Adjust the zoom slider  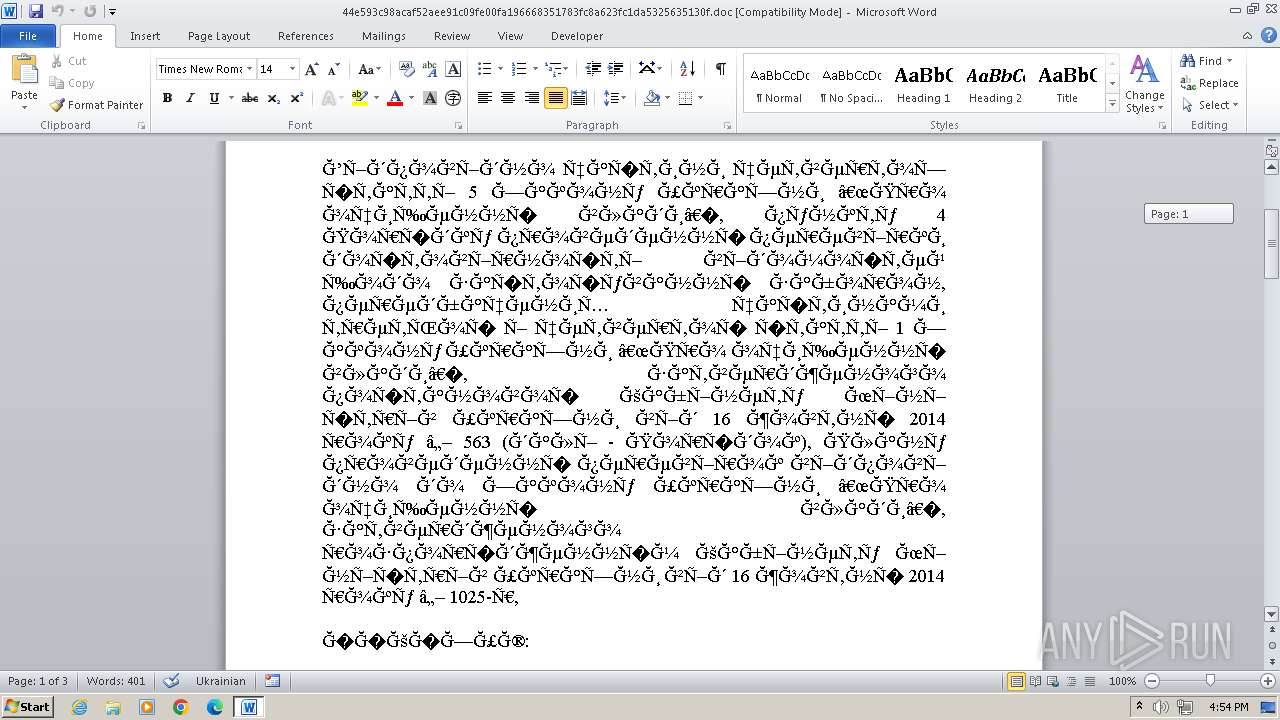point(1210,681)
